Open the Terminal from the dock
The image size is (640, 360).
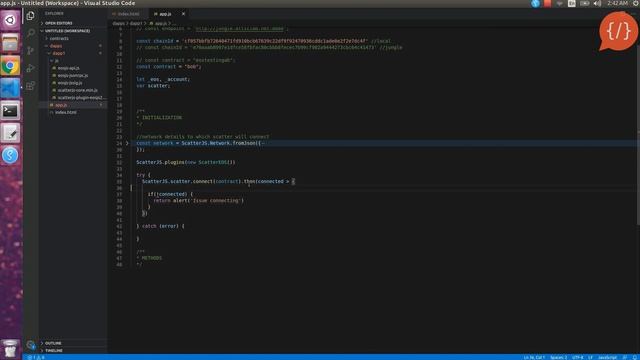click(10, 110)
